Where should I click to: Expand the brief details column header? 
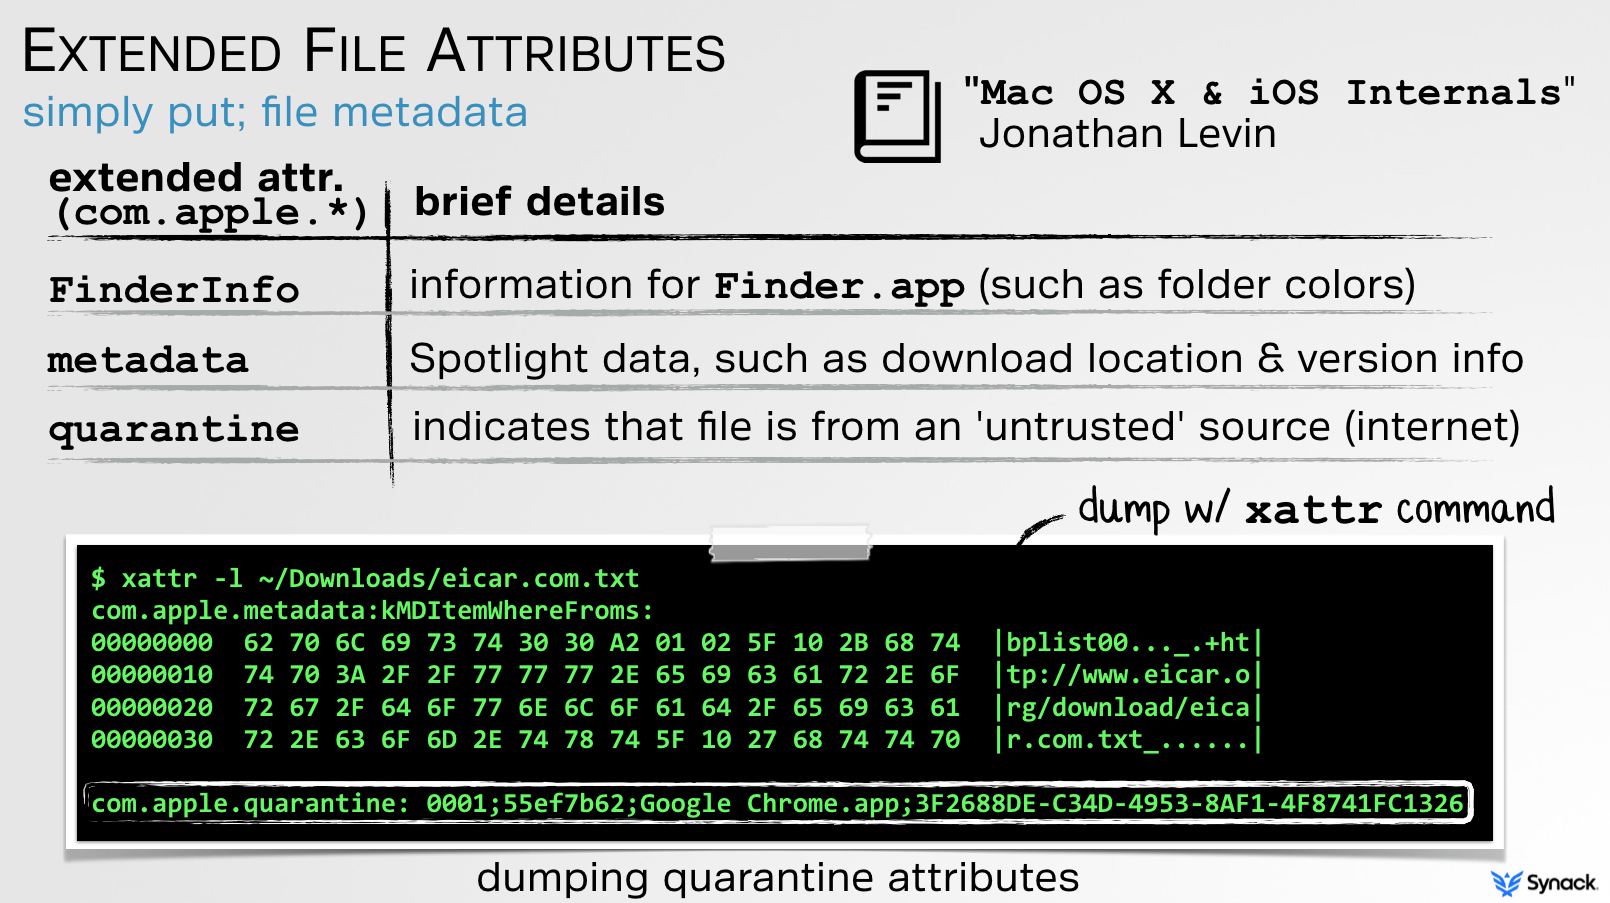tap(540, 202)
